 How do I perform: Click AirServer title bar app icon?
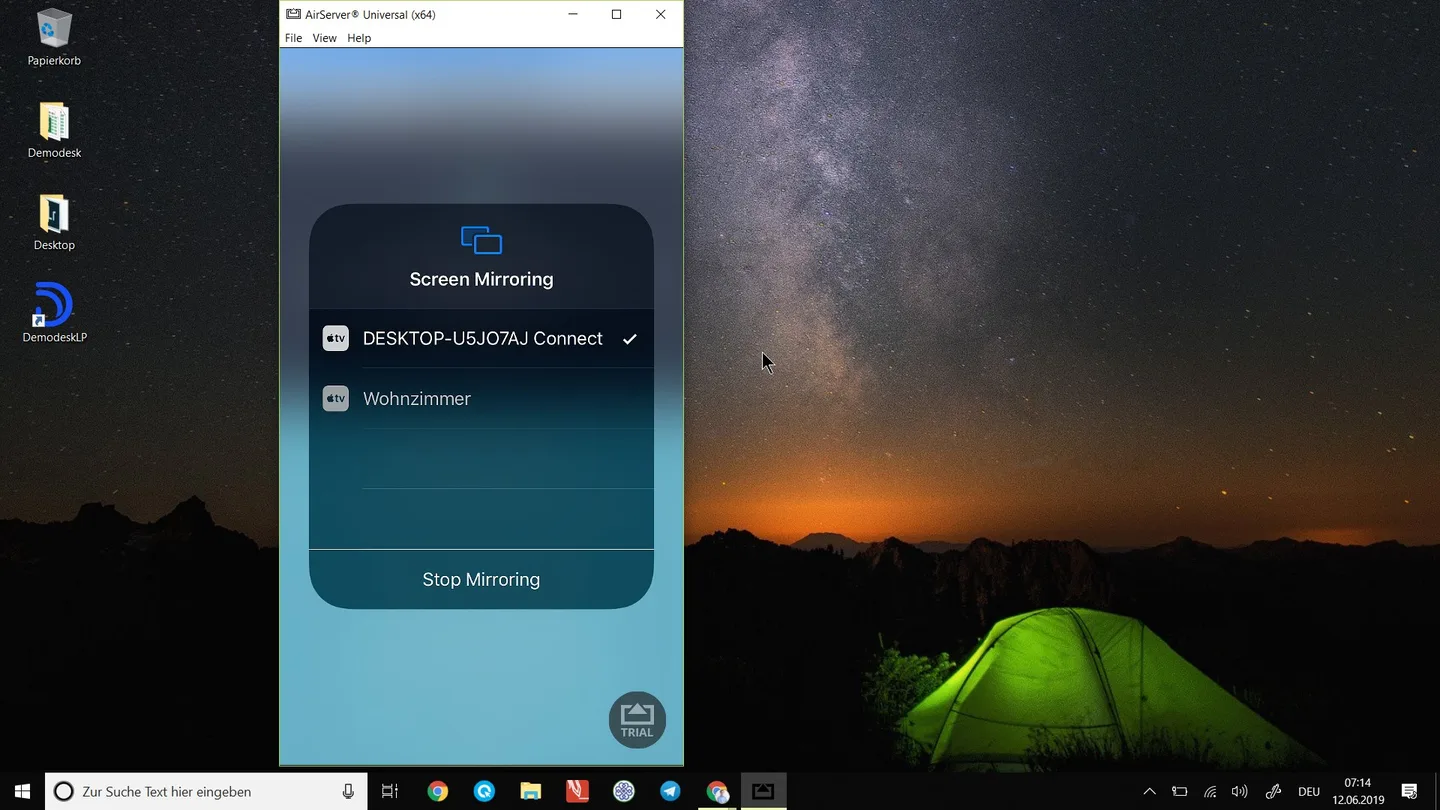[293, 14]
